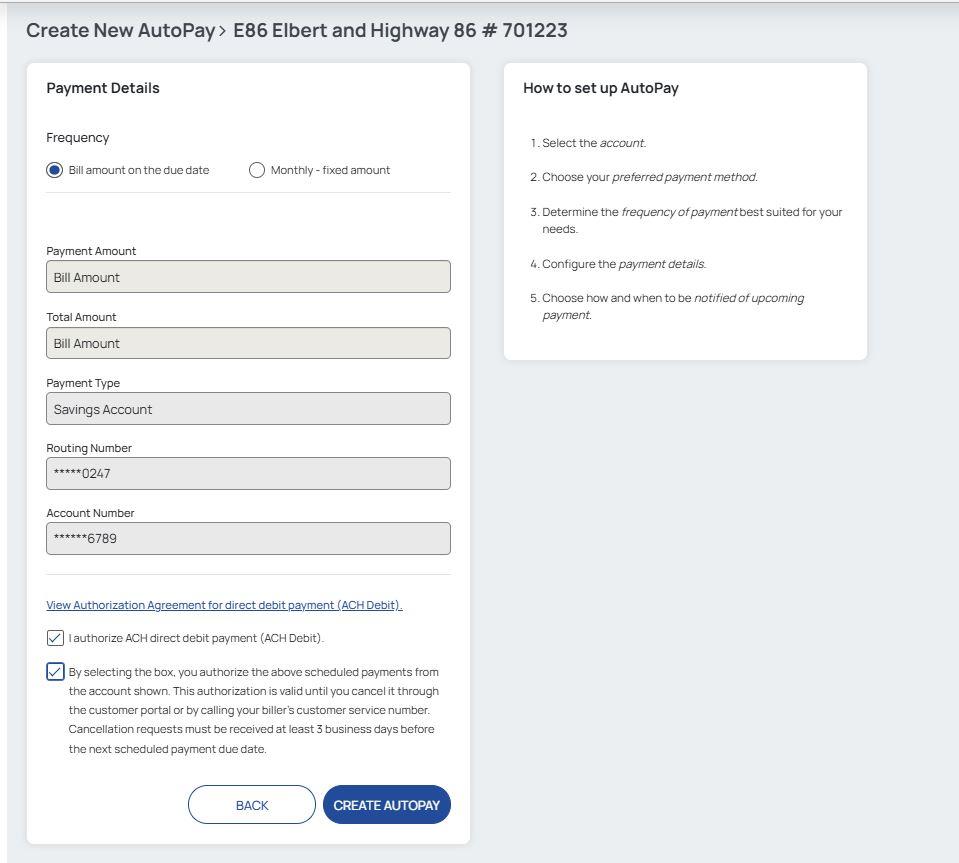Image resolution: width=959 pixels, height=863 pixels.
Task: Click the BACK button
Action: (251, 804)
